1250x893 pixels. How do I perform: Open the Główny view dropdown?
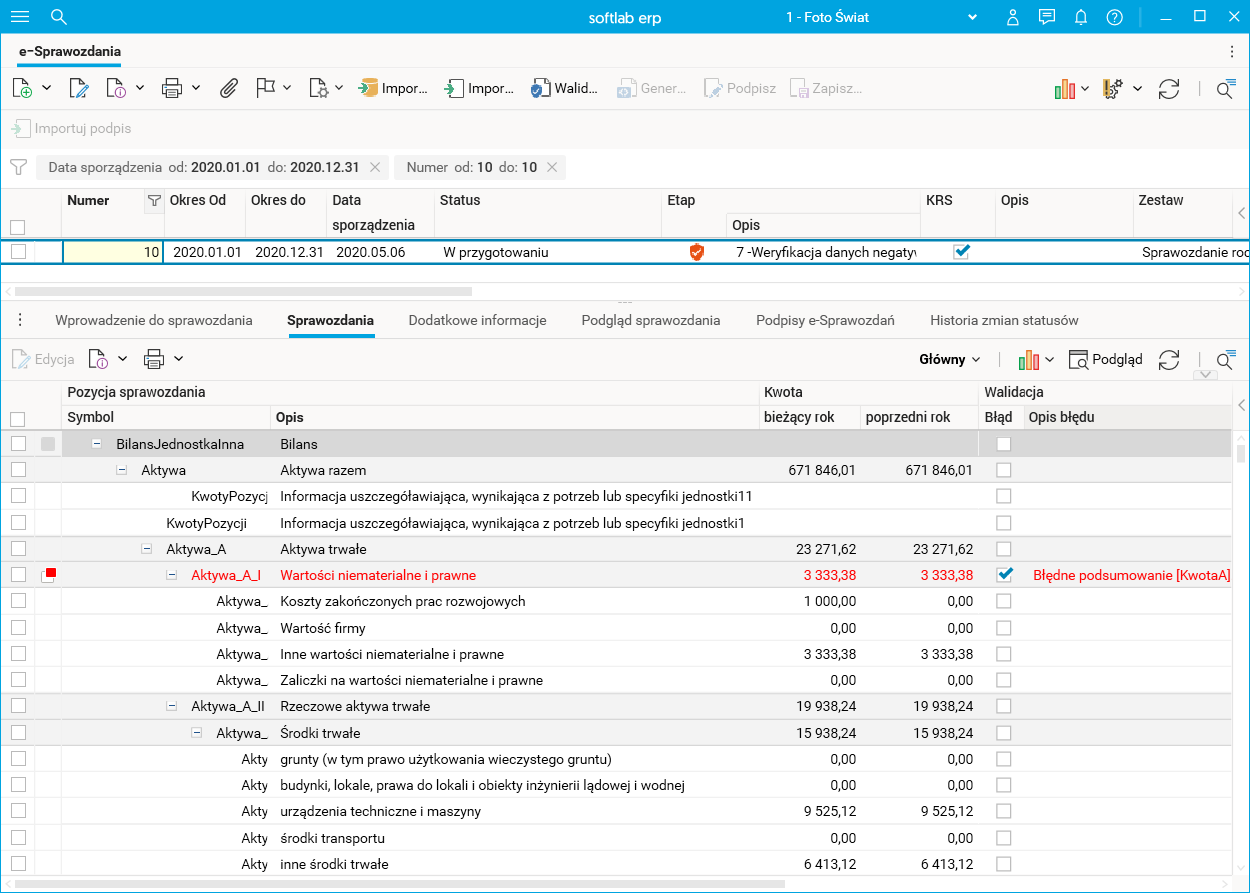pos(949,359)
